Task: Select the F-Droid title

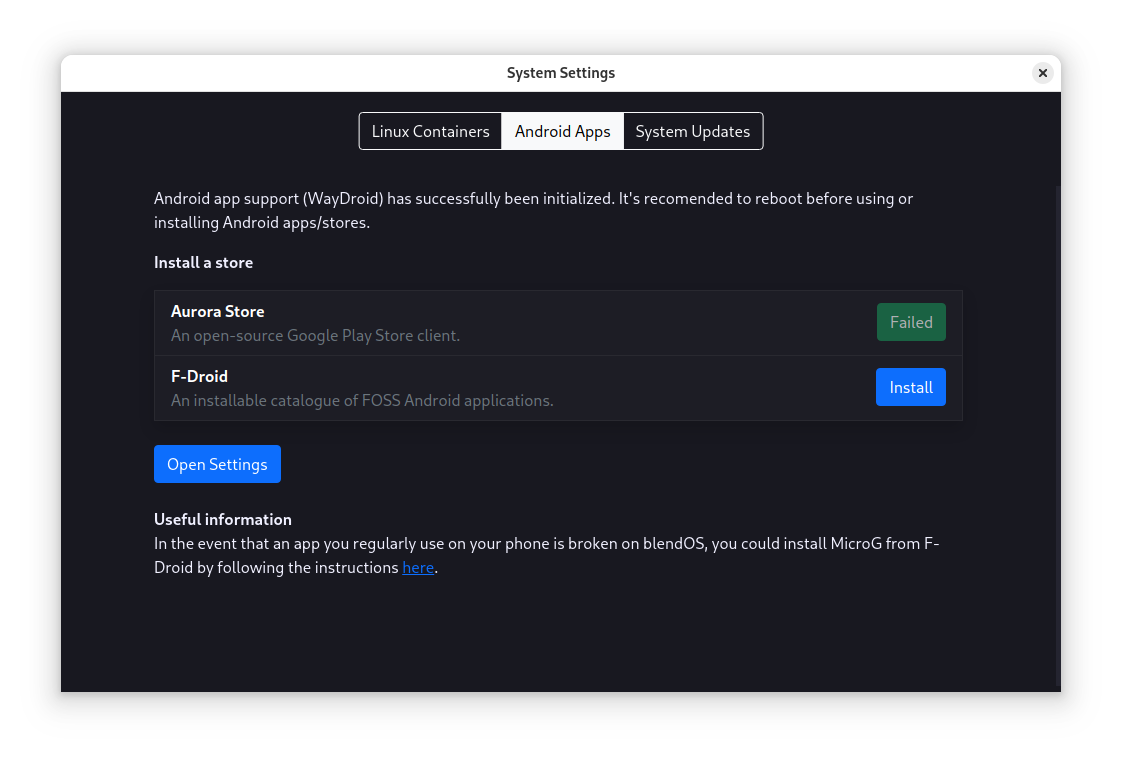Action: point(199,376)
